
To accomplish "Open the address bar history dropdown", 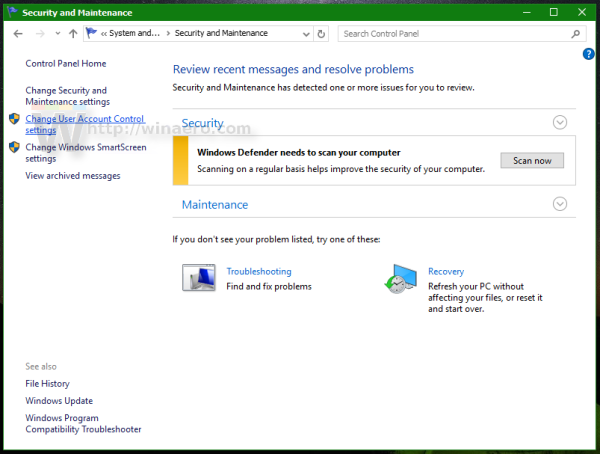I will (x=306, y=34).
